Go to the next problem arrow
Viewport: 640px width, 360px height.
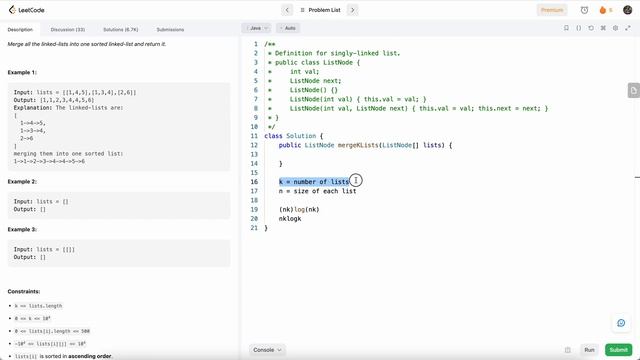click(x=353, y=10)
